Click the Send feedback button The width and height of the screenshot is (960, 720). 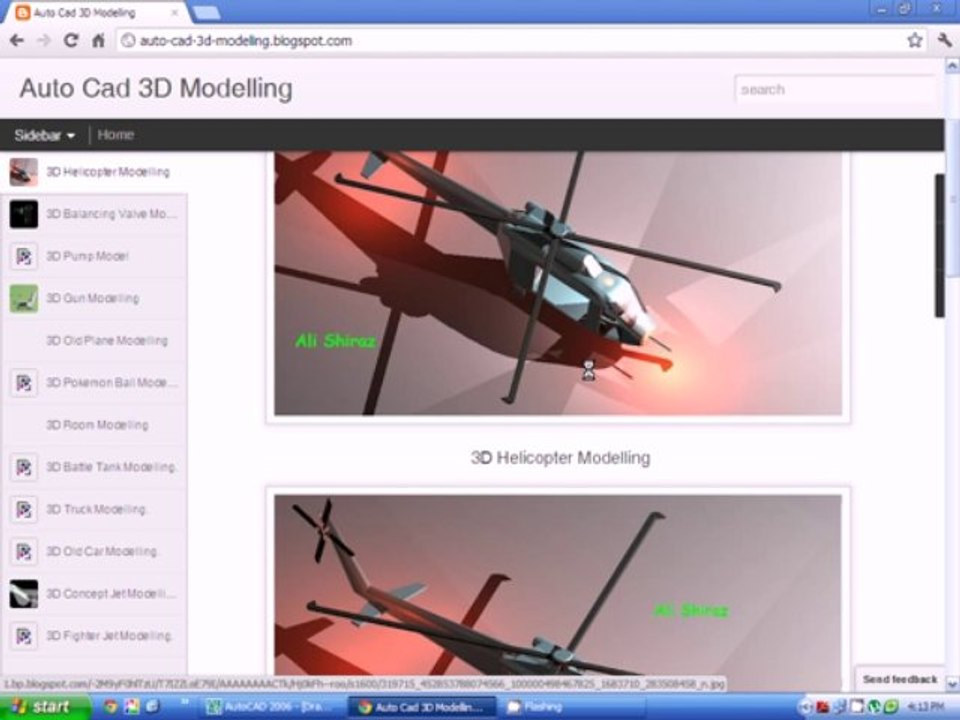pyautogui.click(x=899, y=680)
